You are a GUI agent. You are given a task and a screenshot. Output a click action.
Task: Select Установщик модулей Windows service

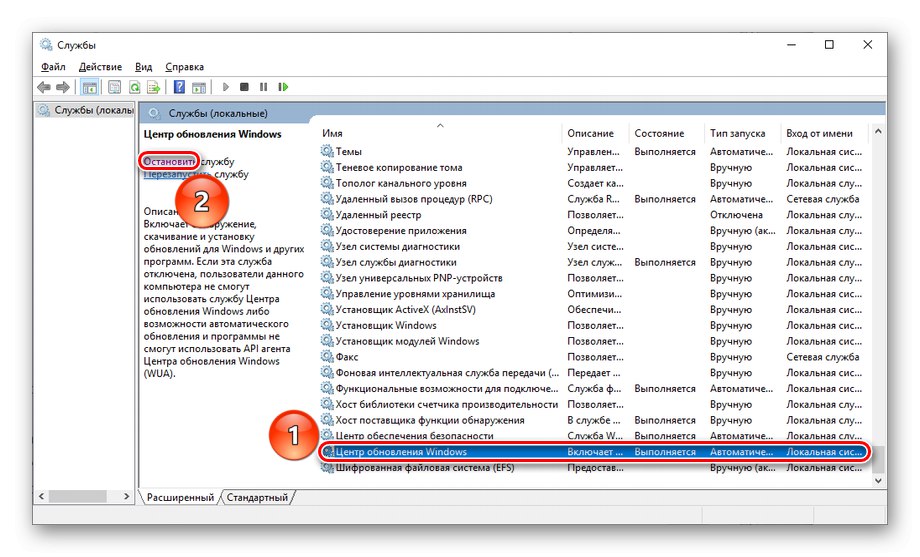tap(594, 341)
